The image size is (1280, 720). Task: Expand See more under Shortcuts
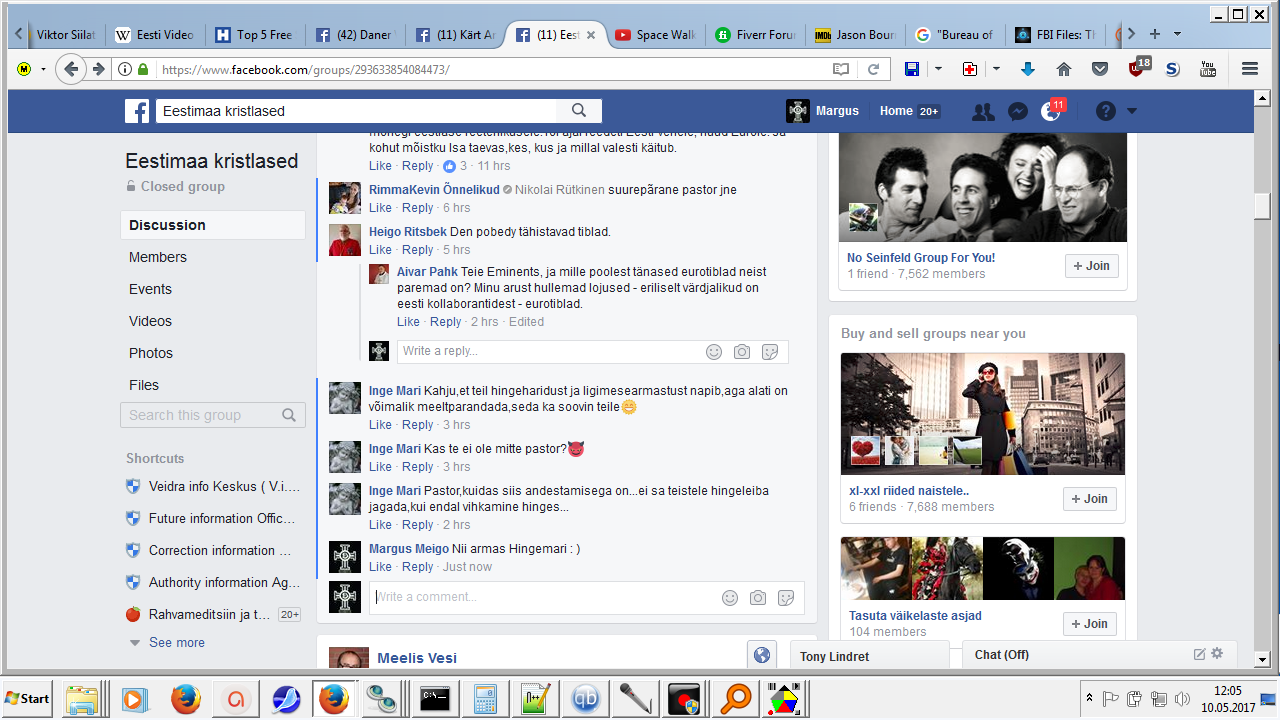pos(176,643)
